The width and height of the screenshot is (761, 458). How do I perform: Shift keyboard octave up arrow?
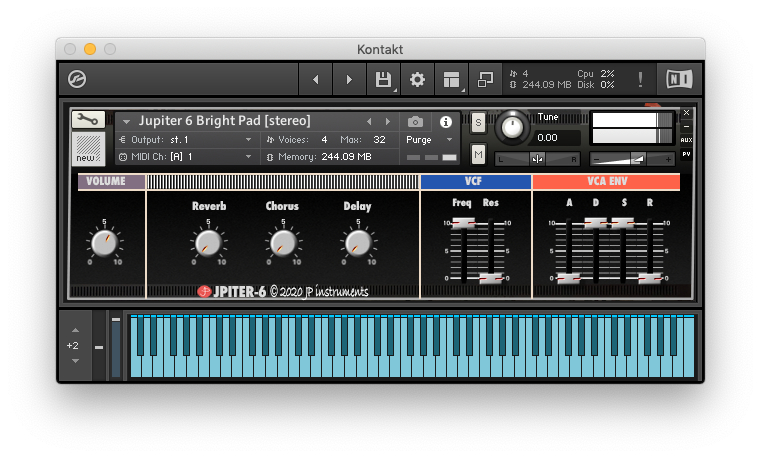[x=75, y=330]
